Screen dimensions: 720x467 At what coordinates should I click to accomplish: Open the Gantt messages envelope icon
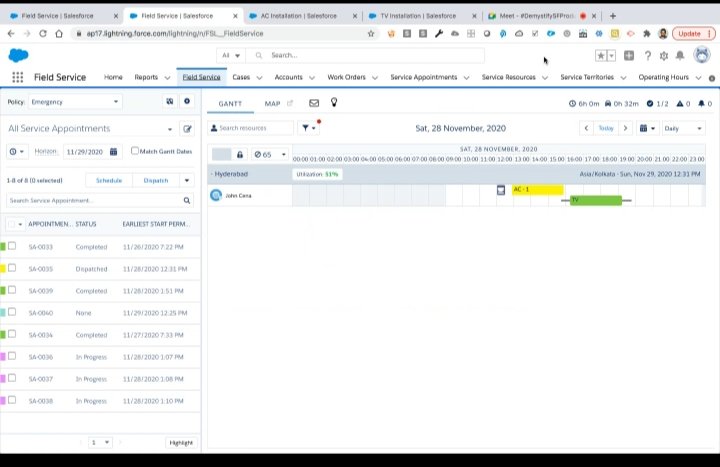[314, 103]
